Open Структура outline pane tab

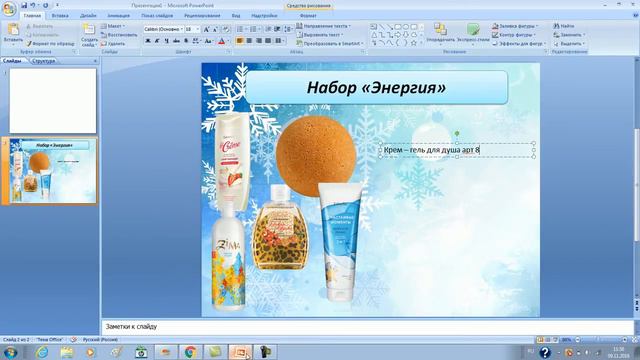pos(43,61)
